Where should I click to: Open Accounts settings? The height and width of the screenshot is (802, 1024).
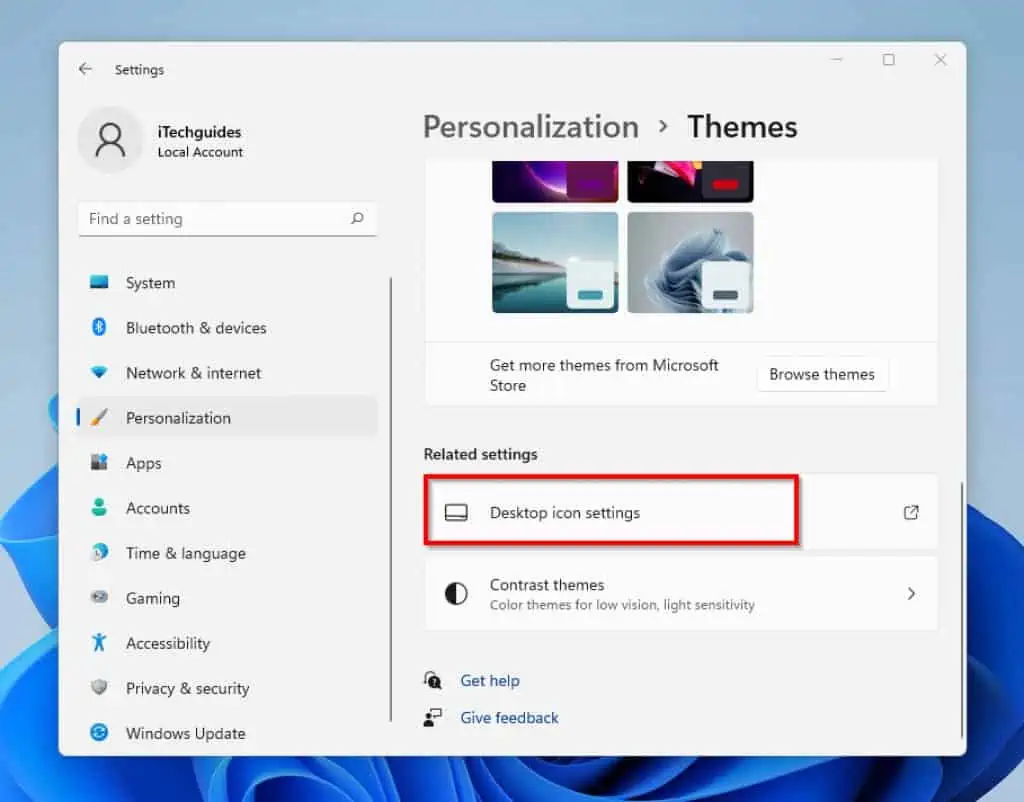[x=101, y=508]
